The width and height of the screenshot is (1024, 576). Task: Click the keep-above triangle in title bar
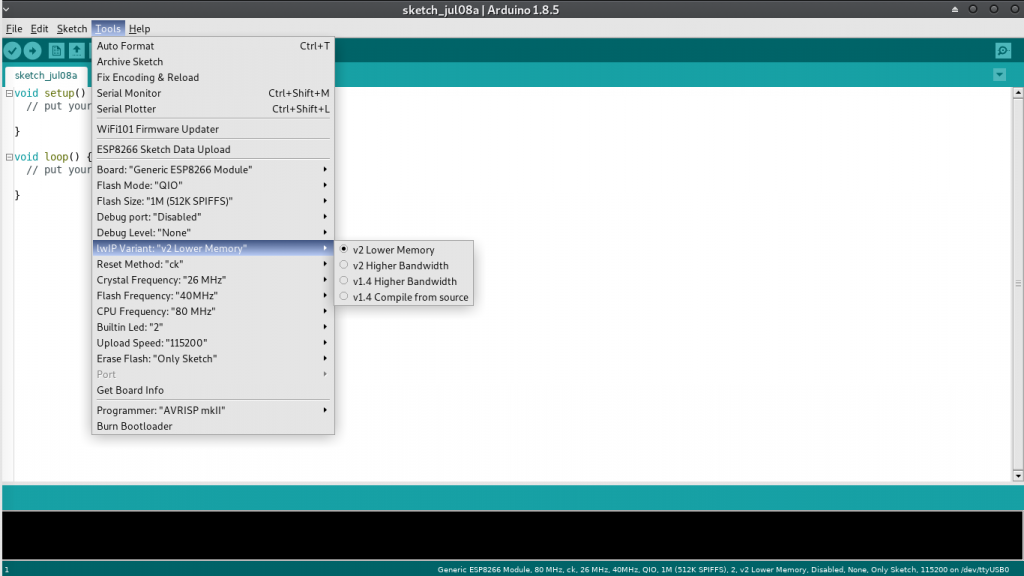(x=955, y=9)
